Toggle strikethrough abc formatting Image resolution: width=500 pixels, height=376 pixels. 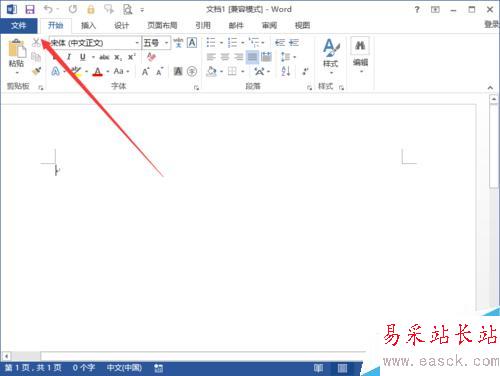tap(104, 57)
